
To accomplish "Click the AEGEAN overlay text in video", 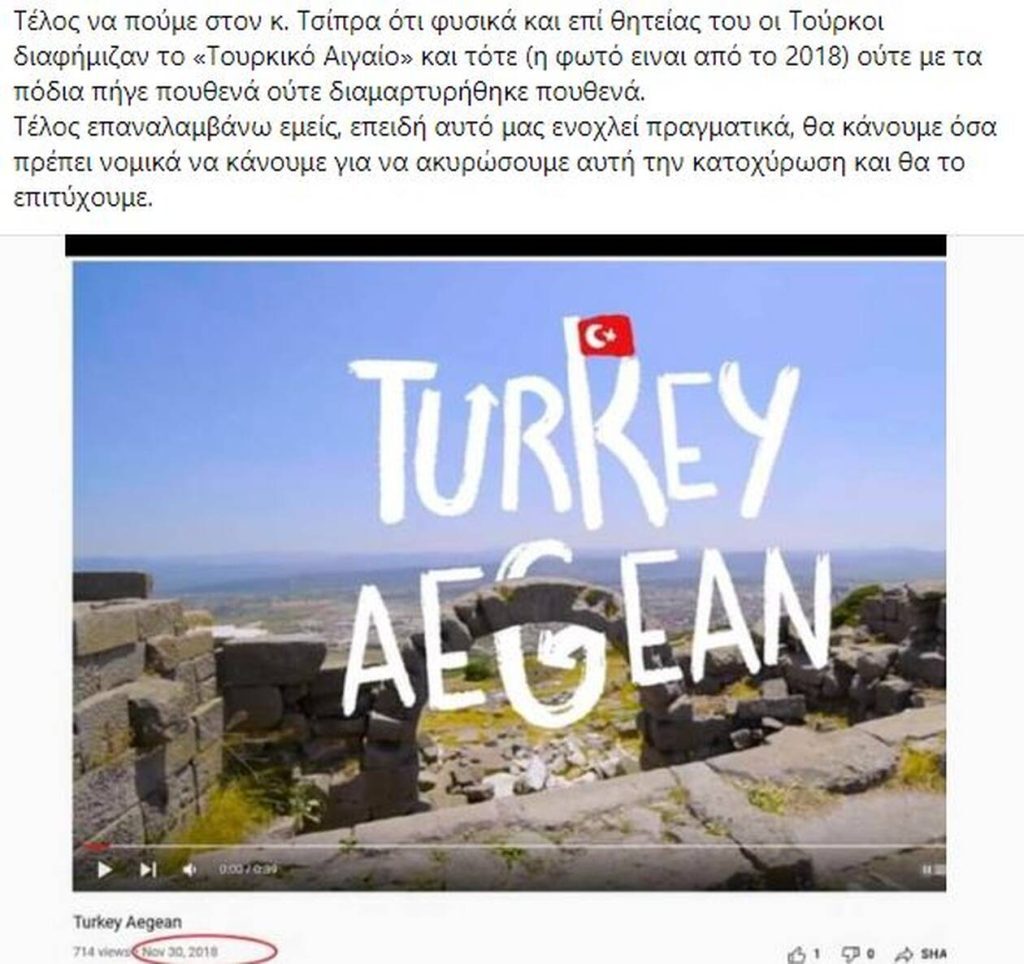I will pyautogui.click(x=588, y=637).
